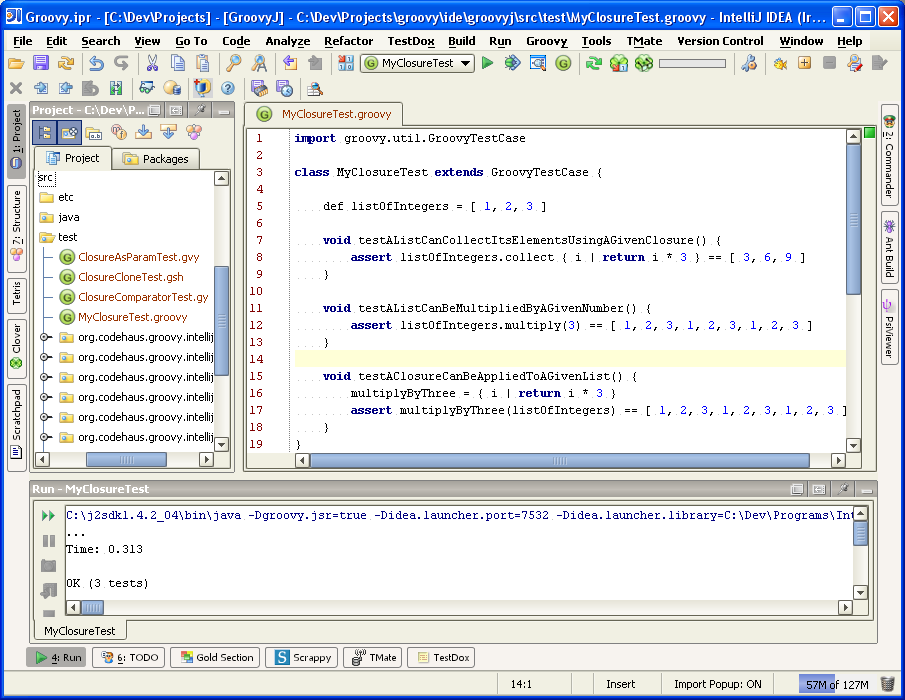Rerun tests with the double green arrow

48,515
